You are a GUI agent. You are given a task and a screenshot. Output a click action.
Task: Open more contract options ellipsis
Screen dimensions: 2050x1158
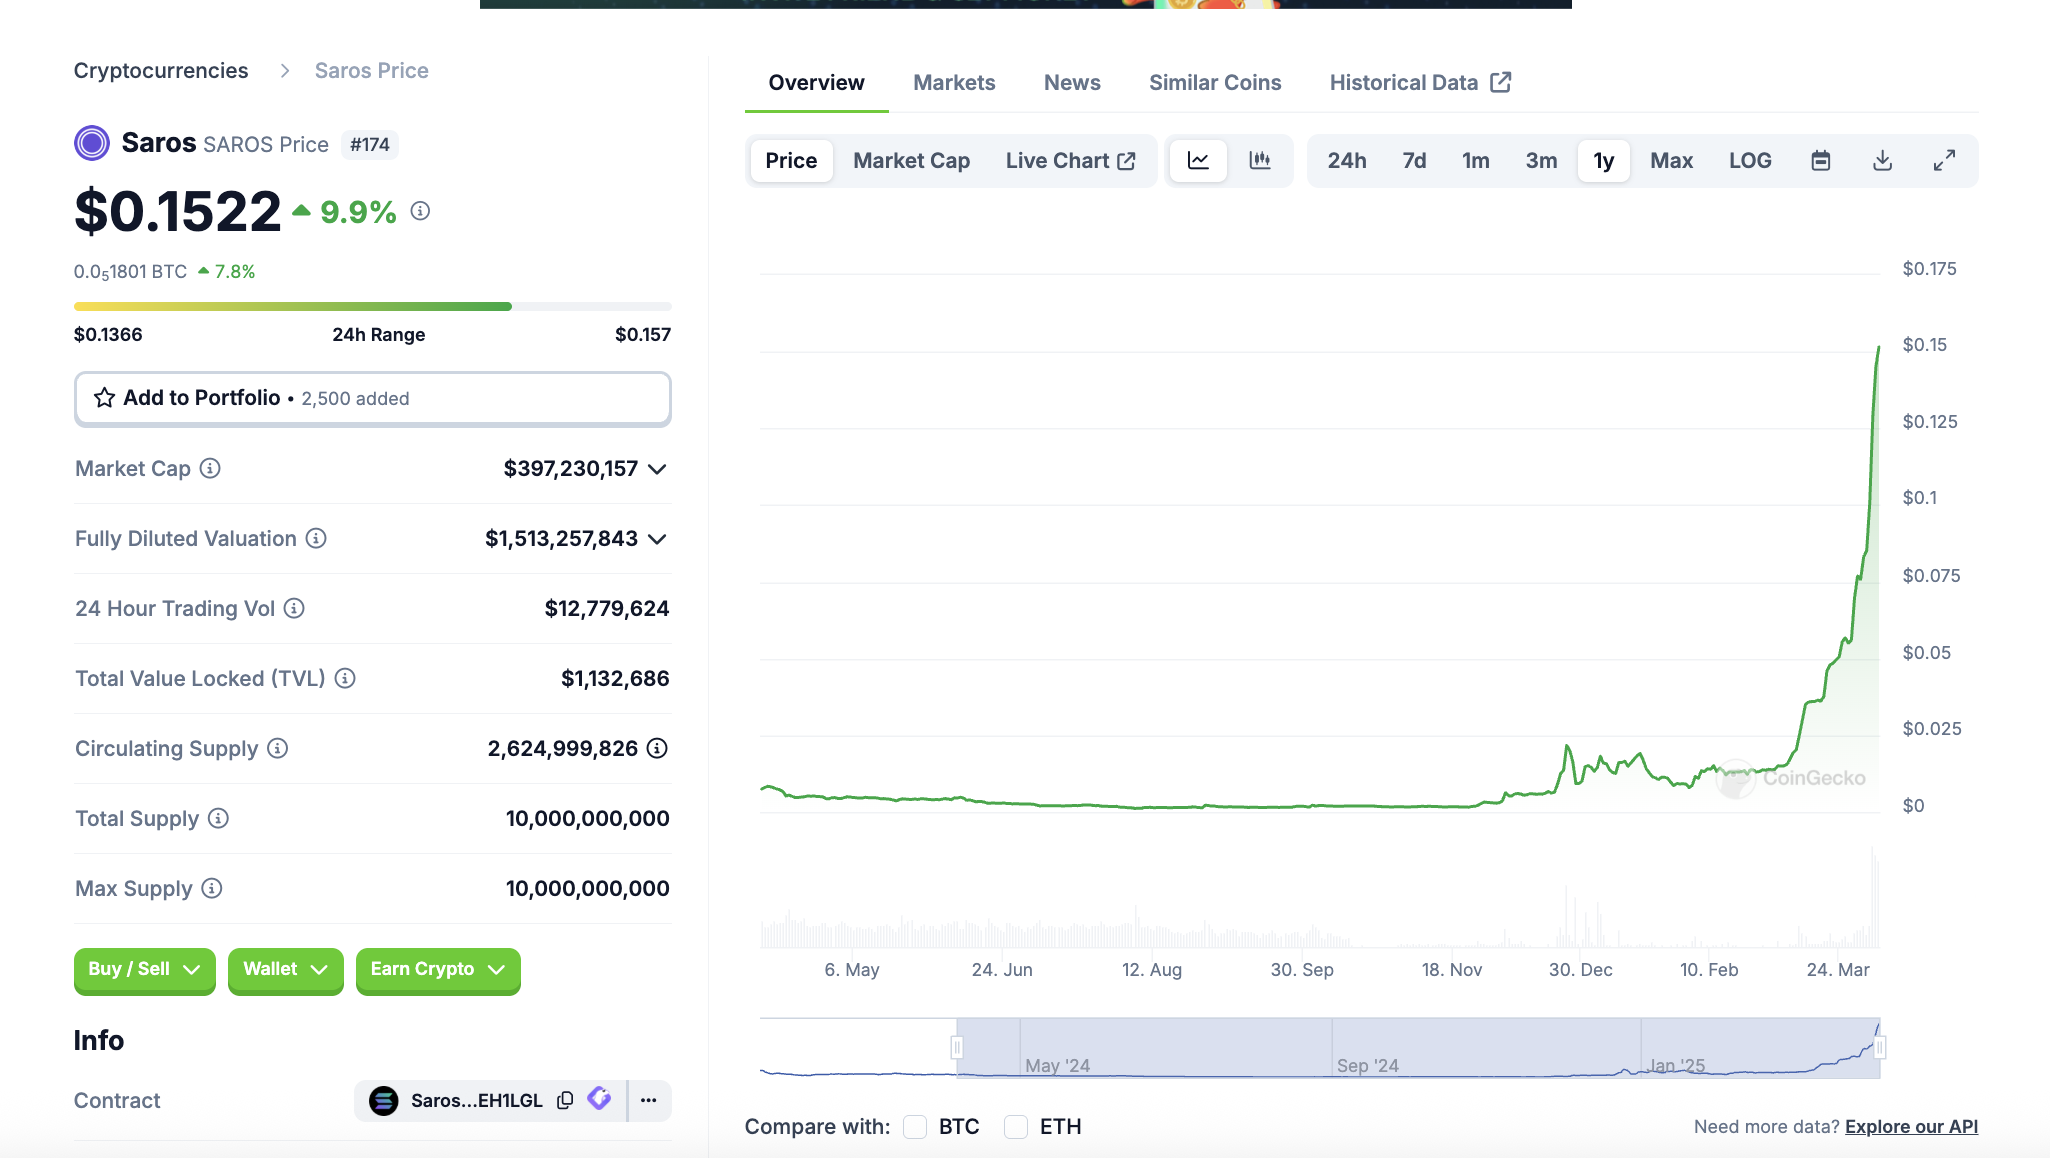coord(649,1100)
